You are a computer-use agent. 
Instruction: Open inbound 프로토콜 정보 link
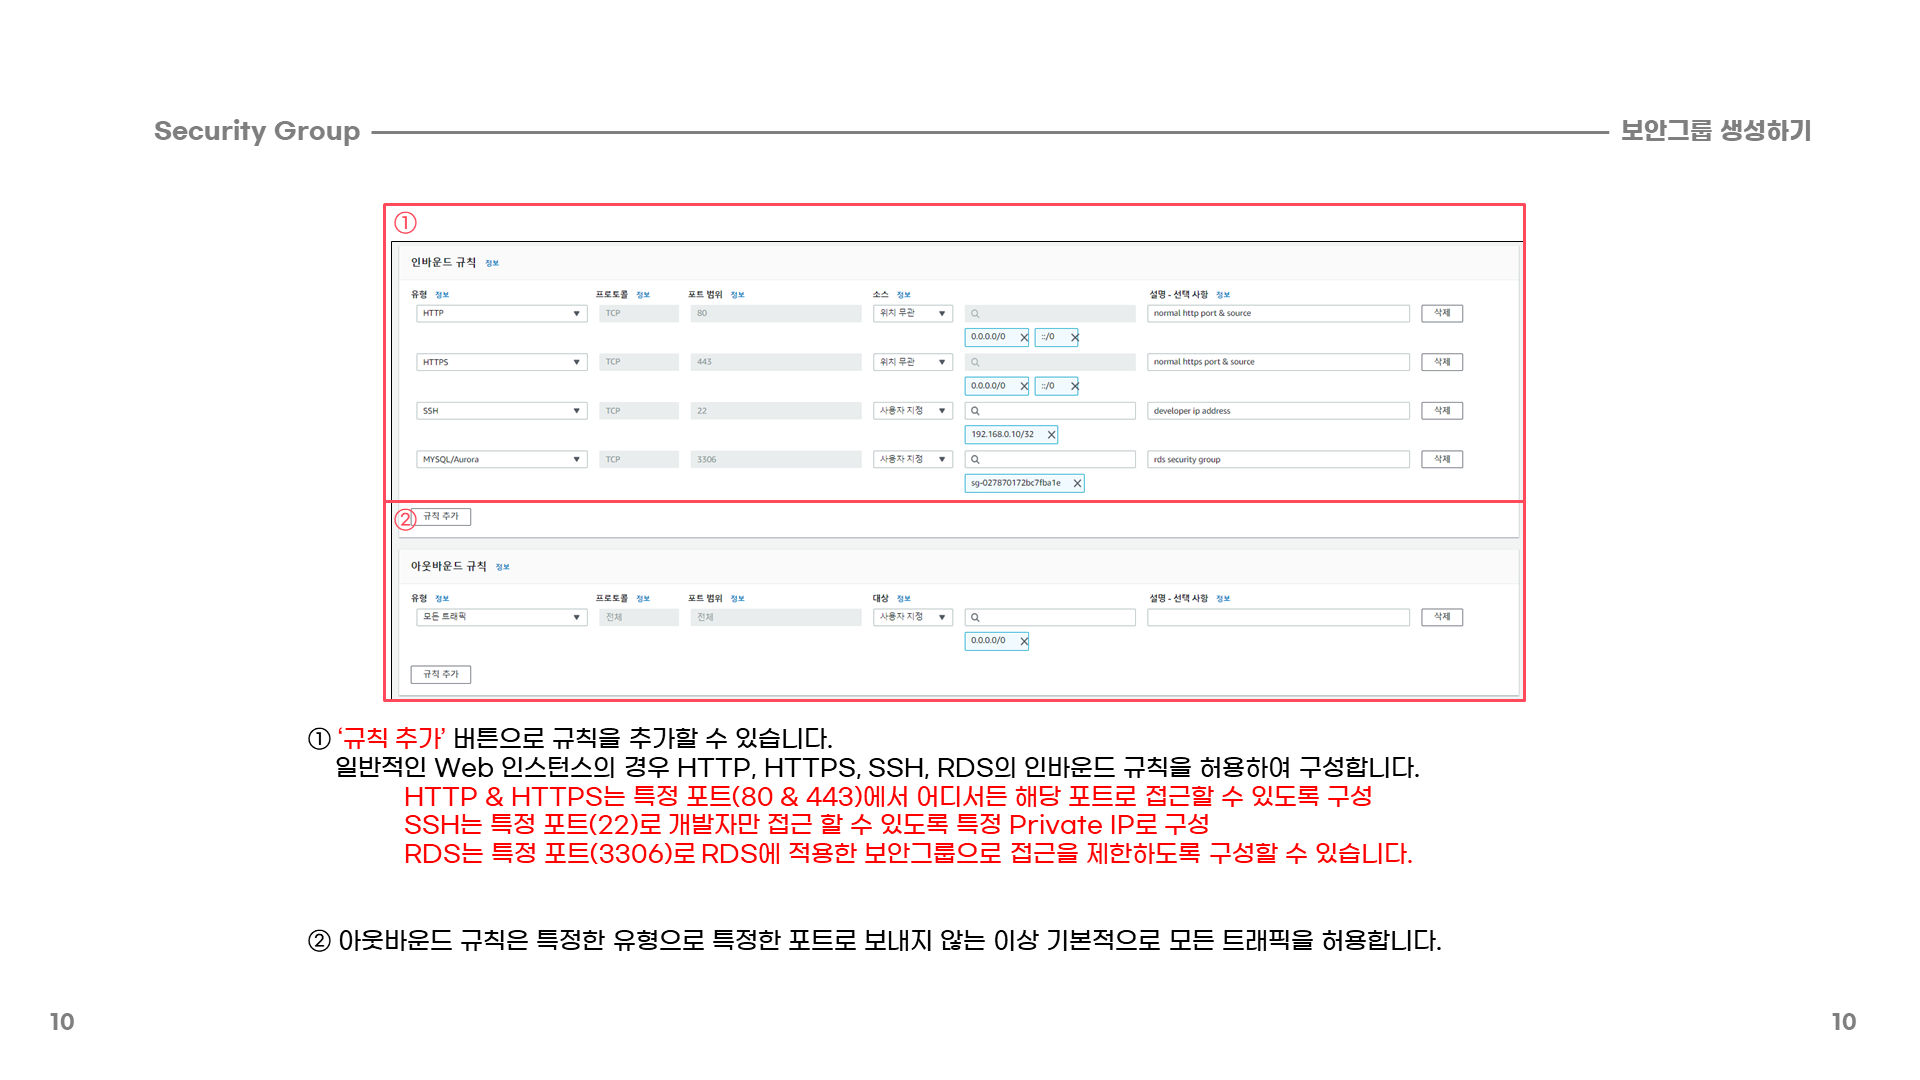pyautogui.click(x=643, y=295)
